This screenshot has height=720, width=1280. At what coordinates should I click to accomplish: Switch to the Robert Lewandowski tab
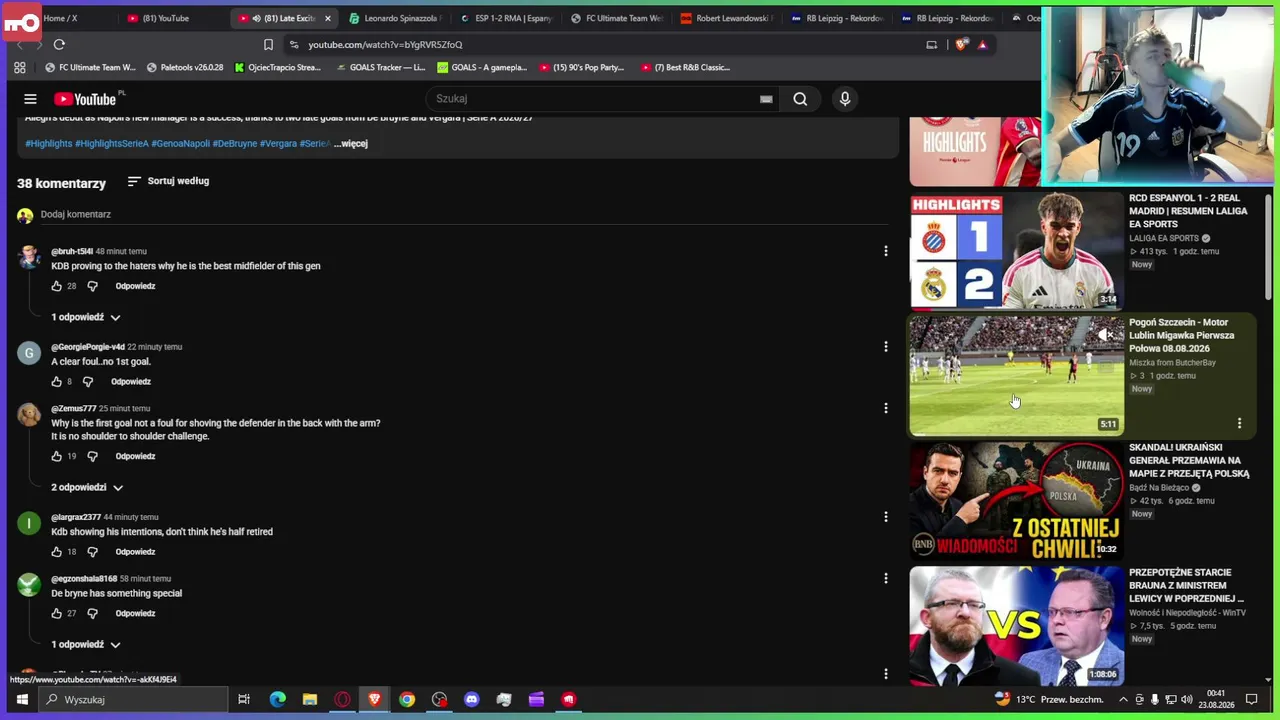727,18
